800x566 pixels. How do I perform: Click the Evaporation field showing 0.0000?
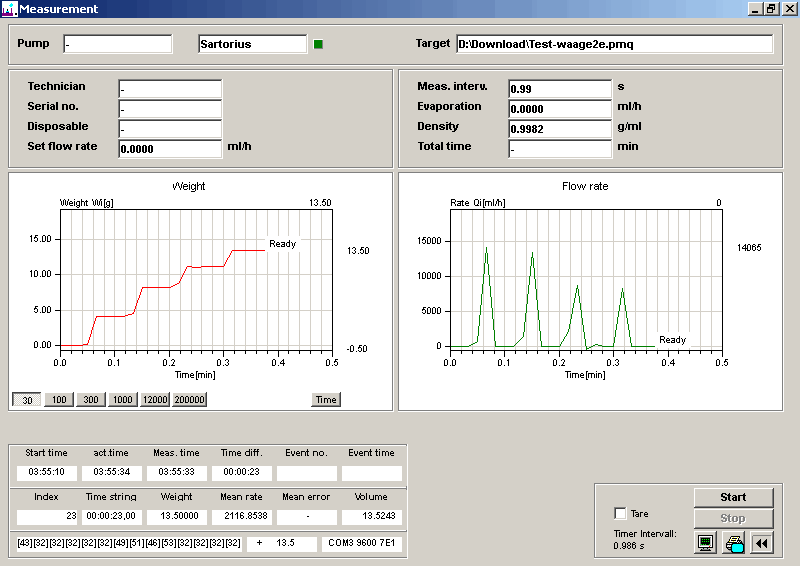point(560,109)
